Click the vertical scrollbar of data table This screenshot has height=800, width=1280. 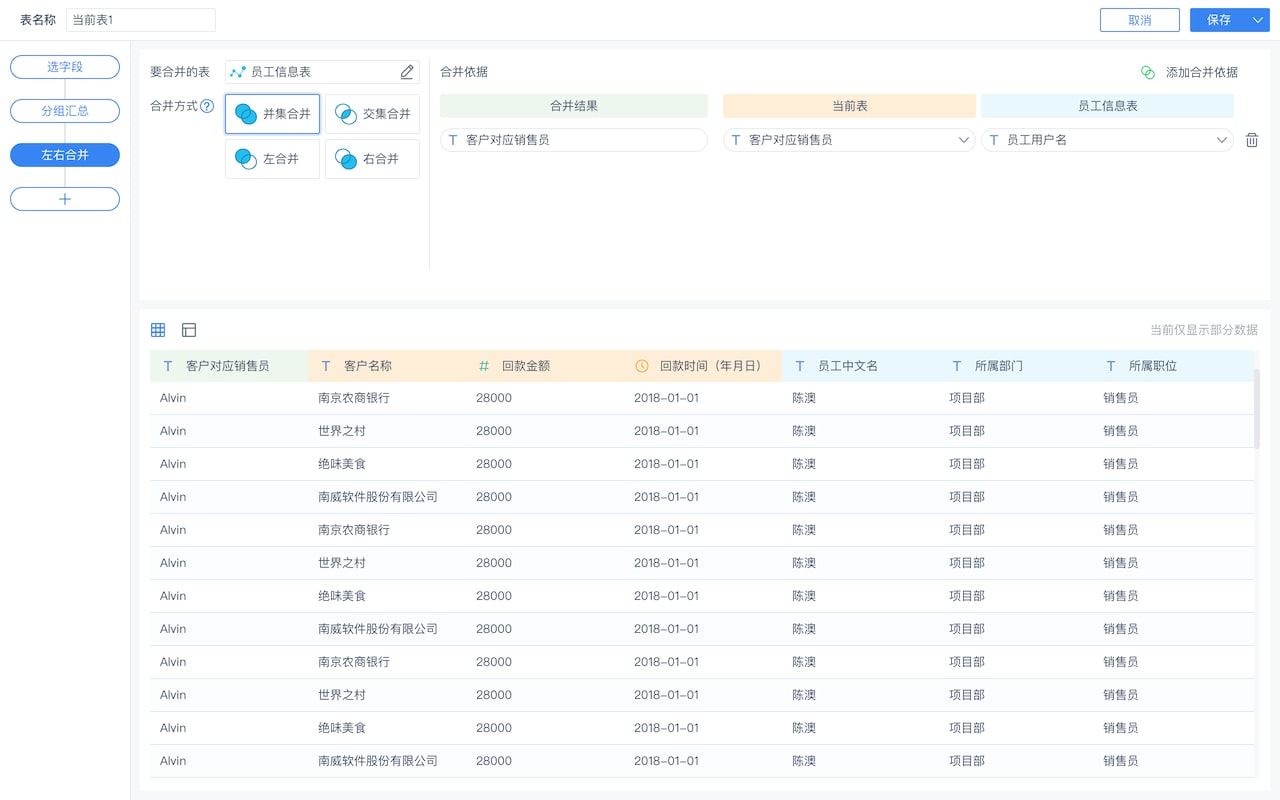pos(1257,408)
